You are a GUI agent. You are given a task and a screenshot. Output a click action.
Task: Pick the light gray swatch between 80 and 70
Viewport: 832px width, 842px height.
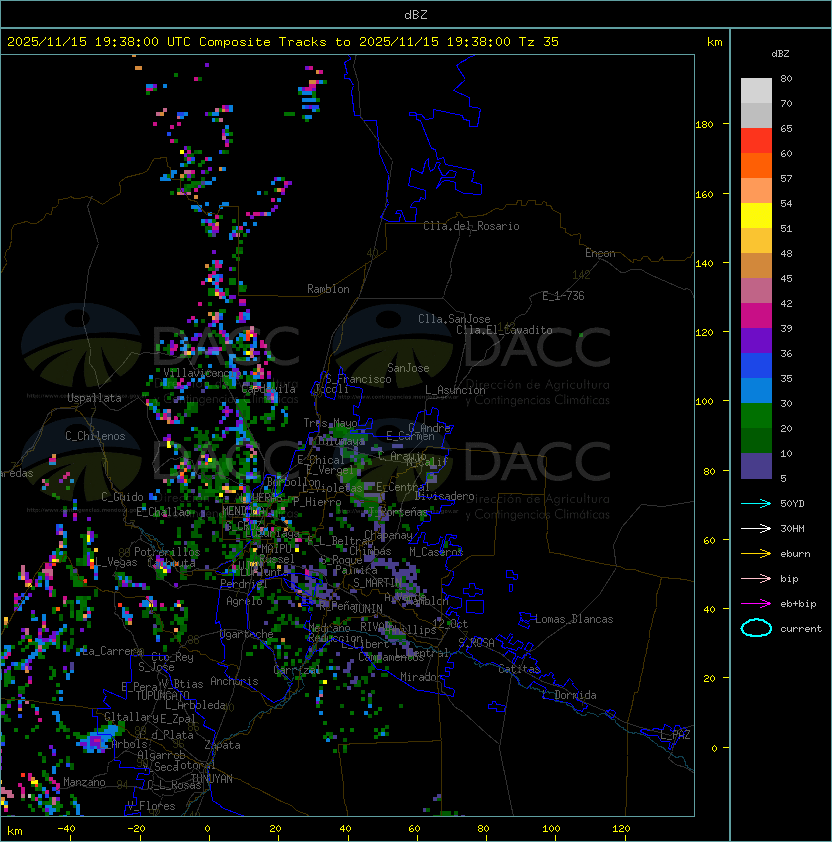point(756,90)
